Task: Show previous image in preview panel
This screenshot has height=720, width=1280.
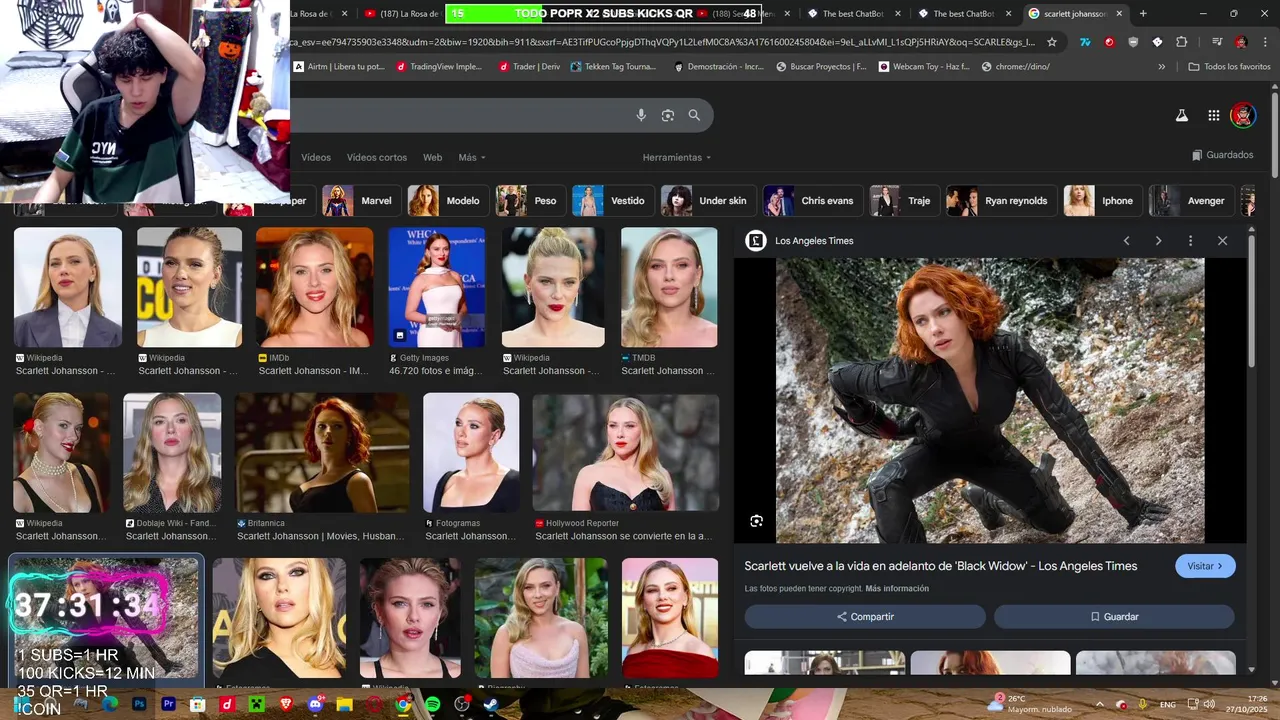Action: [1126, 241]
